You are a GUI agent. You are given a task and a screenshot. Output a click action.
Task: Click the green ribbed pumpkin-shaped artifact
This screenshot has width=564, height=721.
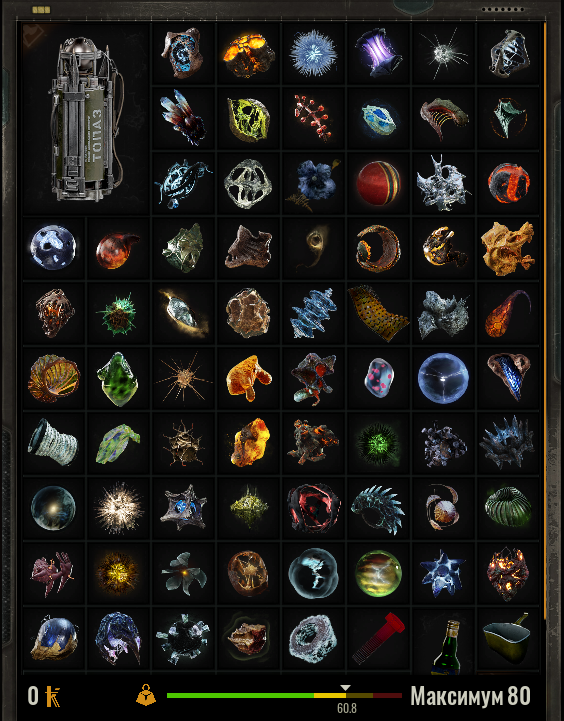tap(508, 507)
